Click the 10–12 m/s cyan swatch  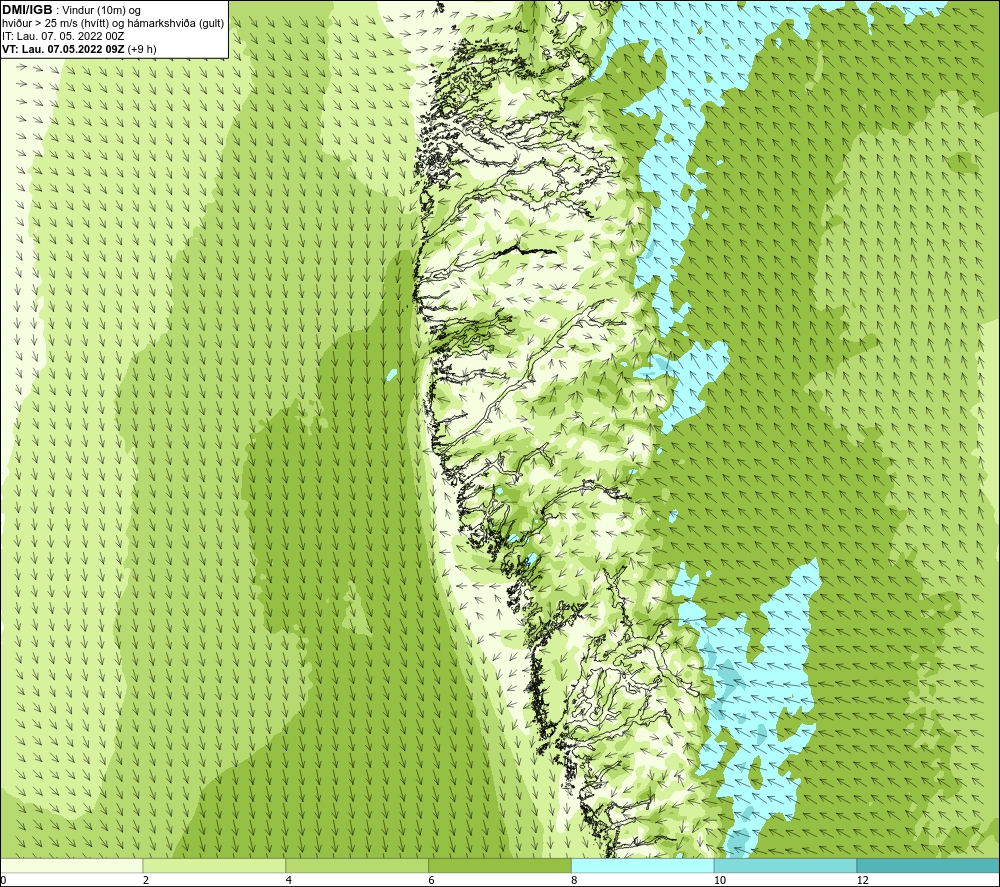786,865
